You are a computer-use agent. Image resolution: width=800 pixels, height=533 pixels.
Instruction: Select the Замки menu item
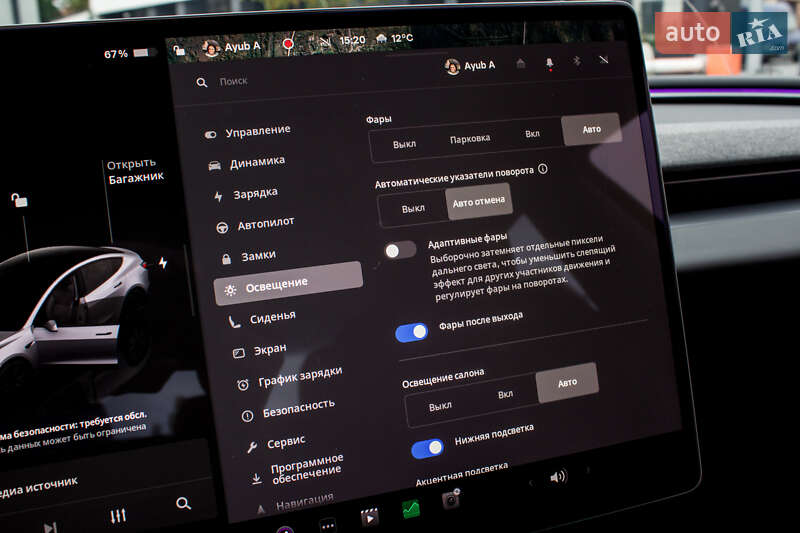click(x=257, y=256)
